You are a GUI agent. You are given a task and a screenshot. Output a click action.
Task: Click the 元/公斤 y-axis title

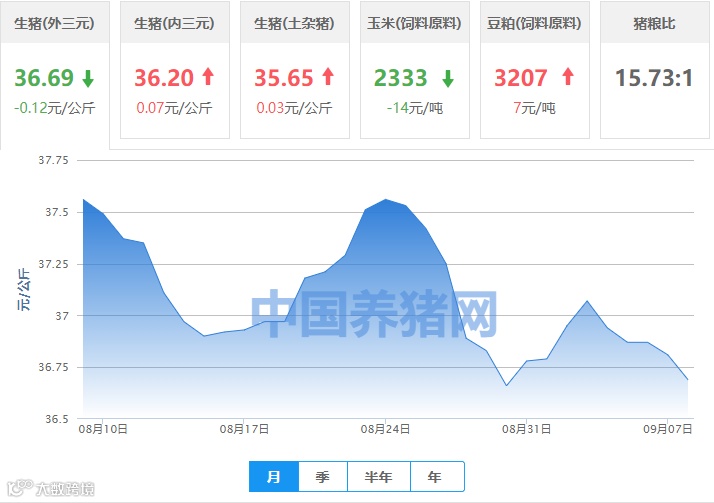24,290
